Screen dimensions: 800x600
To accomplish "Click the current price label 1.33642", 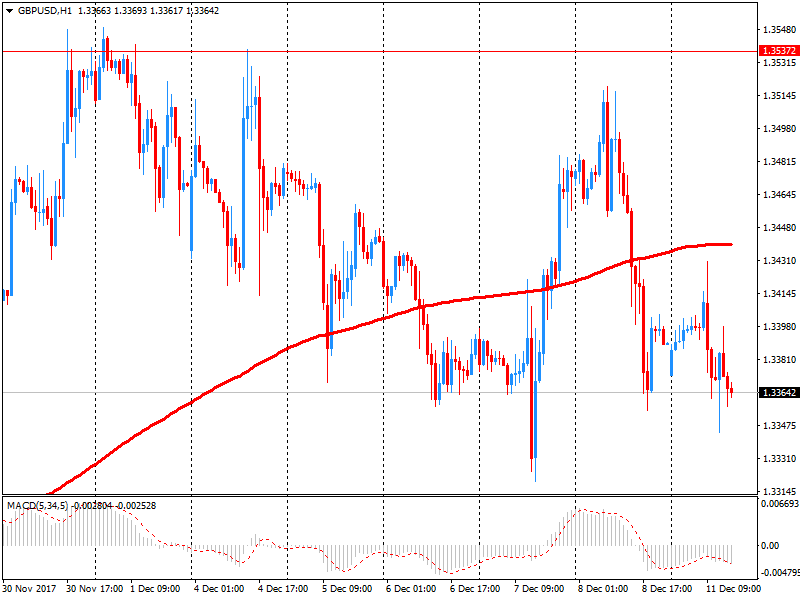I will pos(779,392).
